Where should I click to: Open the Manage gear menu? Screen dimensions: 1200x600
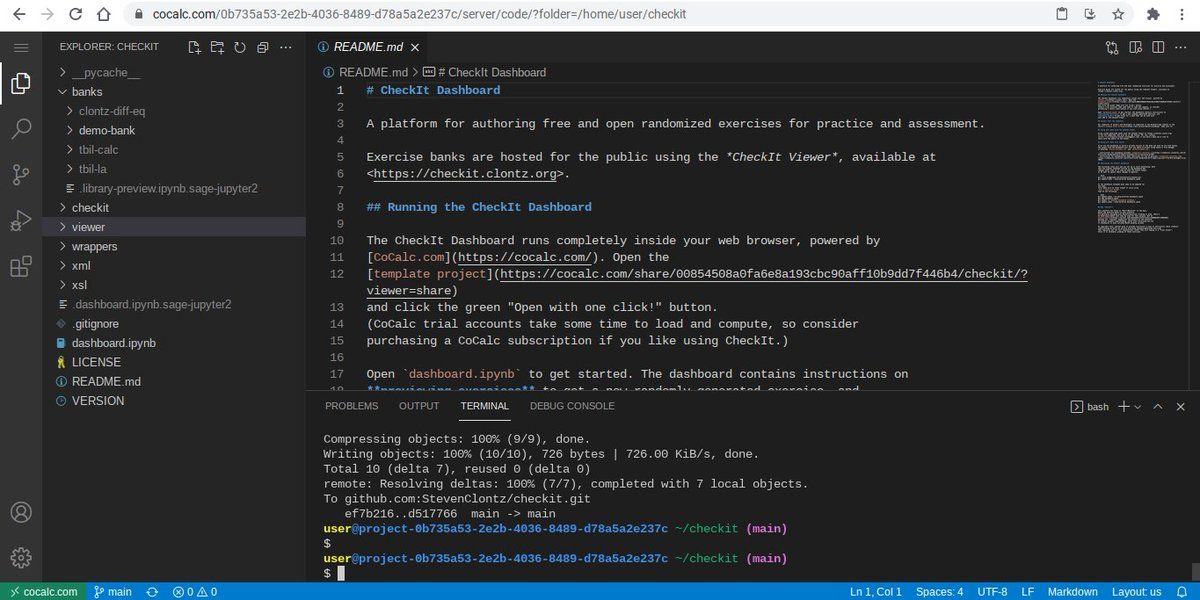(x=21, y=558)
